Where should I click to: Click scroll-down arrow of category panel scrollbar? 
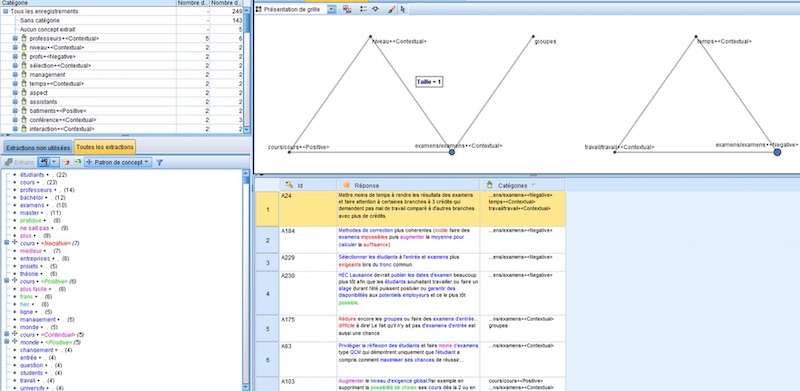coord(247,130)
